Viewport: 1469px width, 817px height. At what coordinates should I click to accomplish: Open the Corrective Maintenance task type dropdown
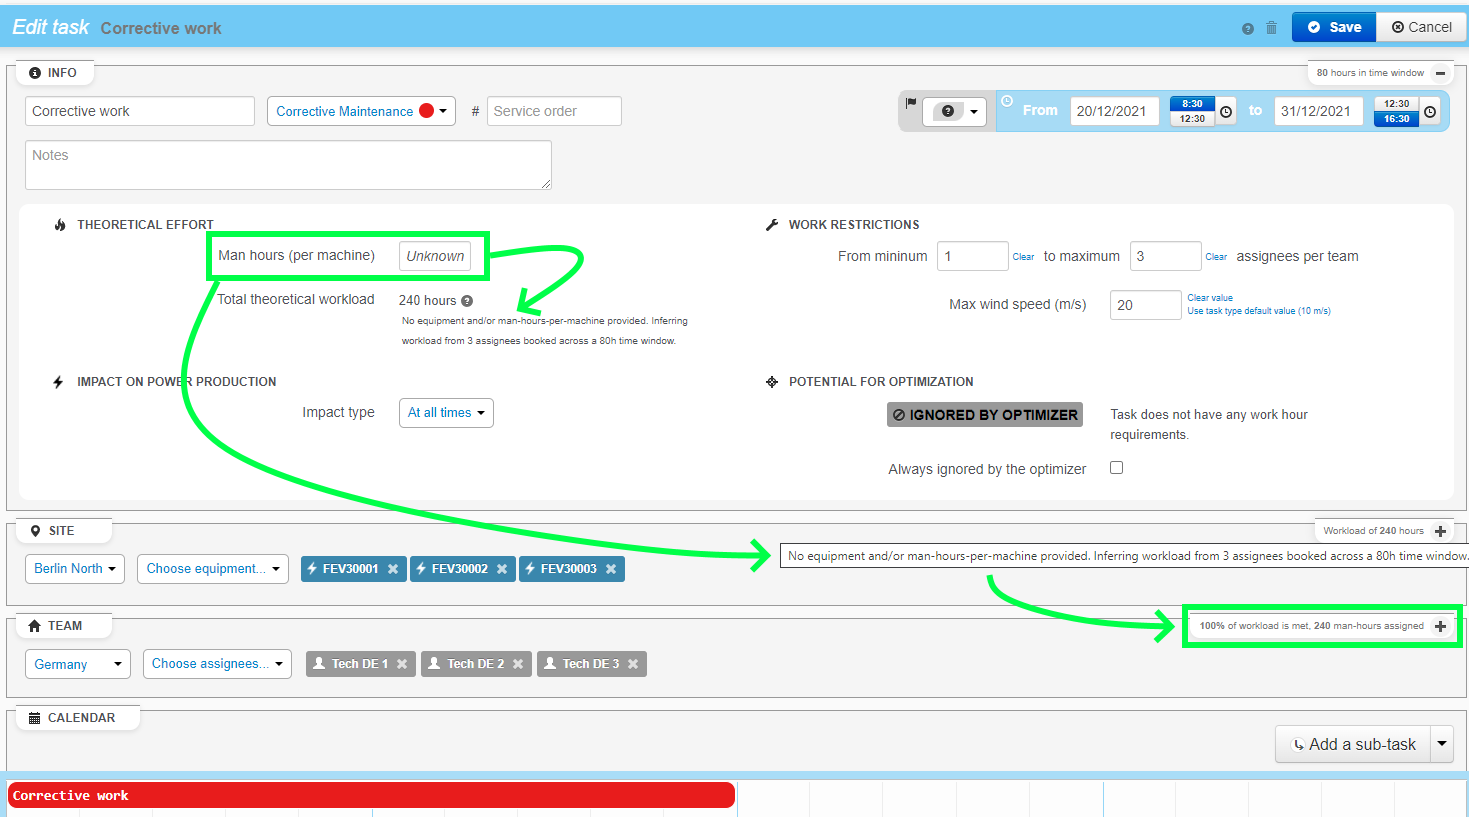(361, 111)
